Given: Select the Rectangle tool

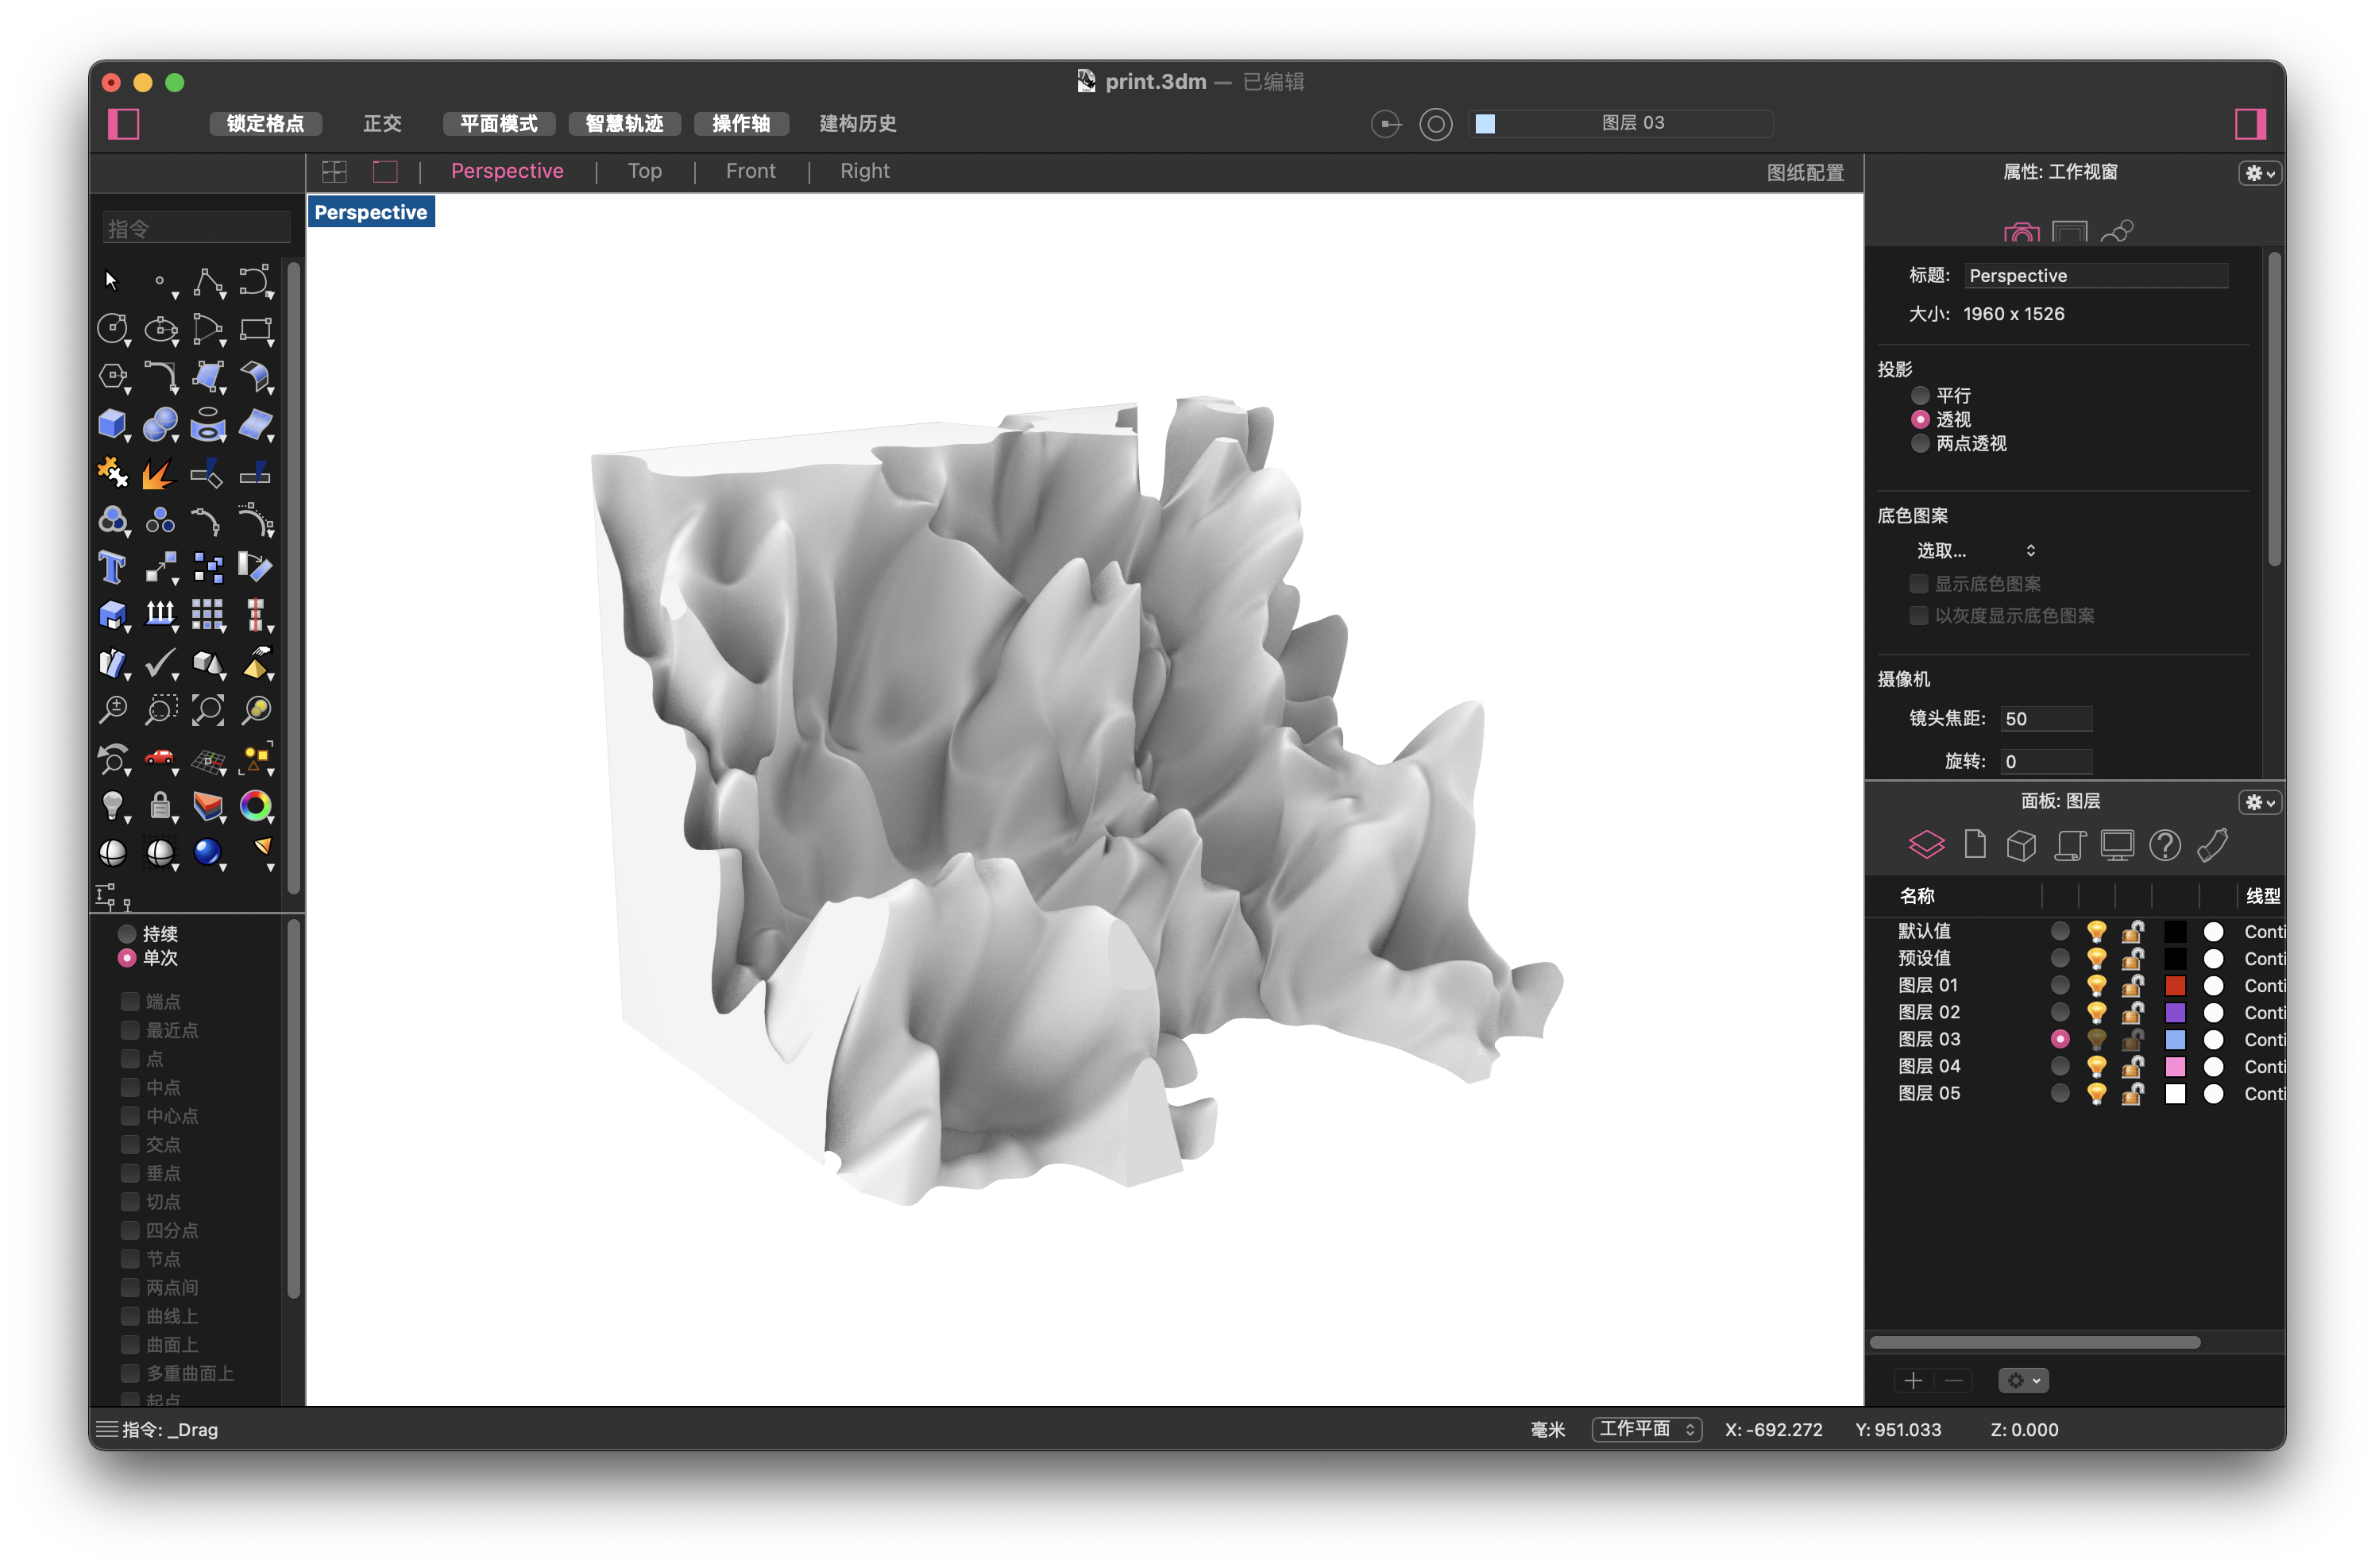Looking at the screenshot, I should [x=256, y=329].
